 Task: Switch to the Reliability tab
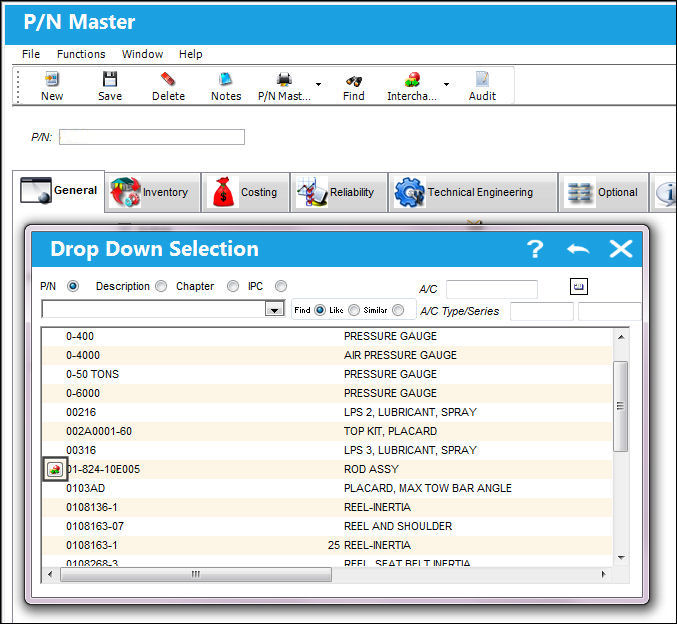coord(339,192)
